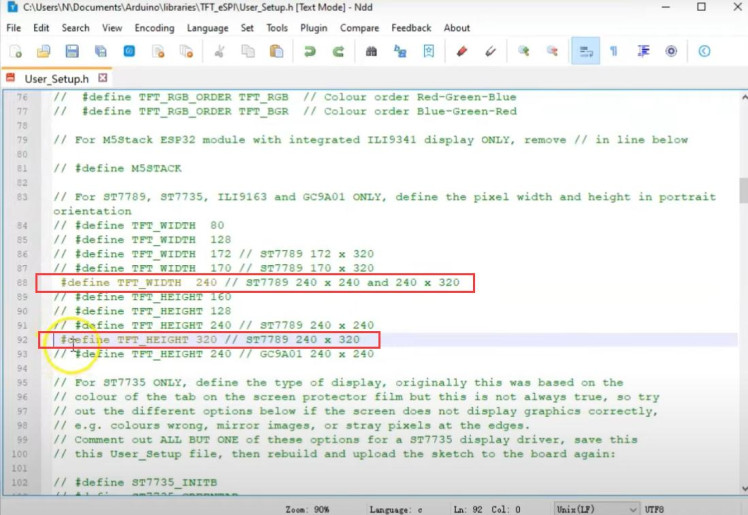Image resolution: width=748 pixels, height=515 pixels.
Task: Open the Plugin menu
Action: coord(313,28)
